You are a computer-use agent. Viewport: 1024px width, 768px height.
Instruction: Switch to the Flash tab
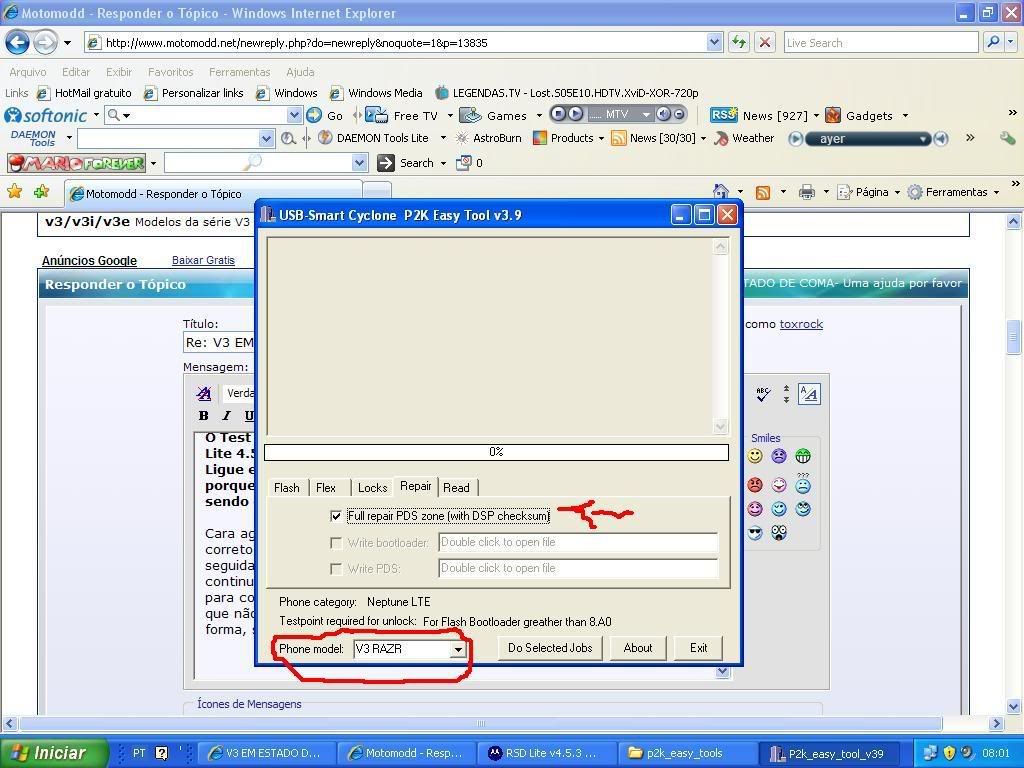pos(287,488)
